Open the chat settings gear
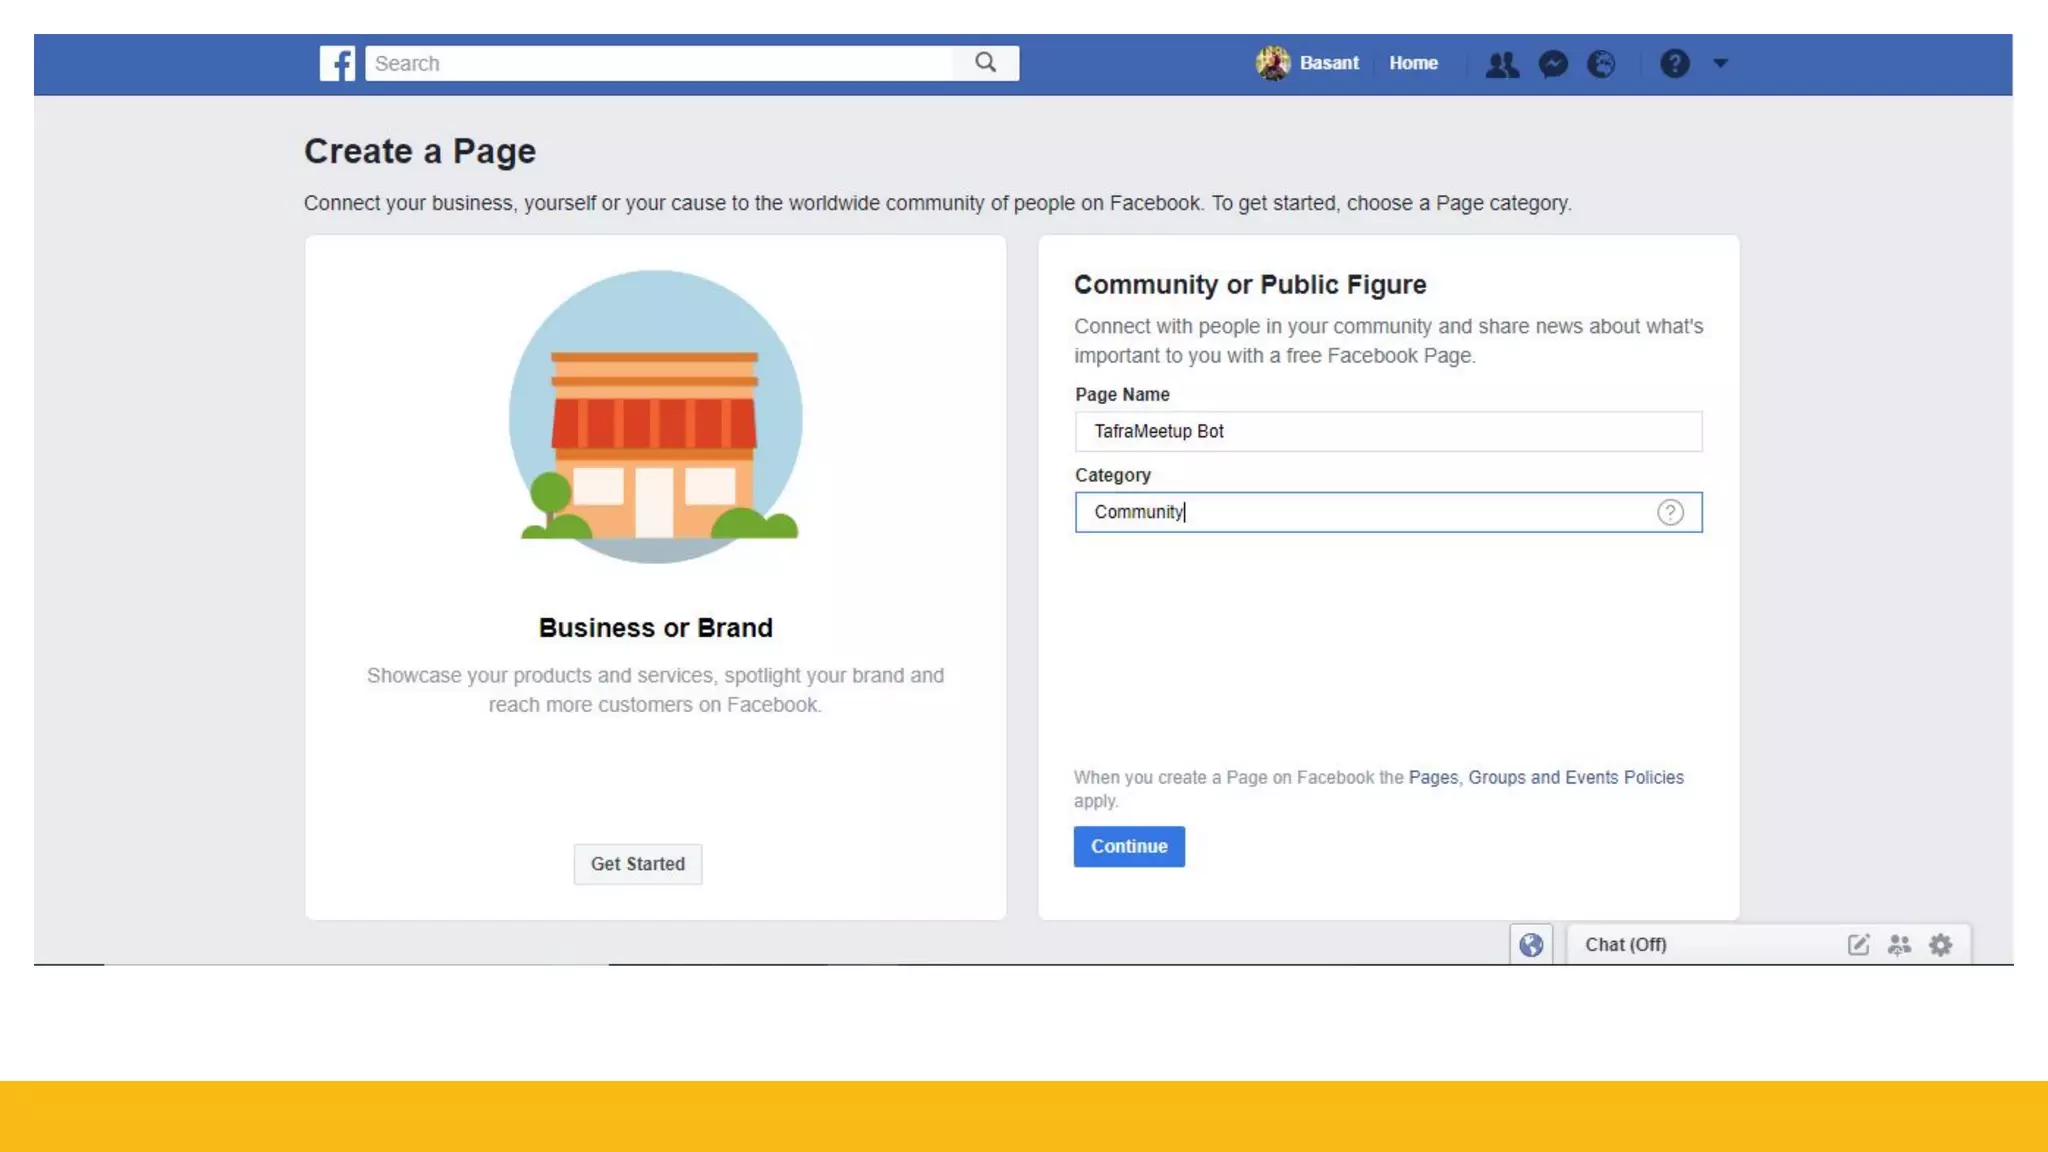Viewport: 2048px width, 1152px height. pos(1941,945)
